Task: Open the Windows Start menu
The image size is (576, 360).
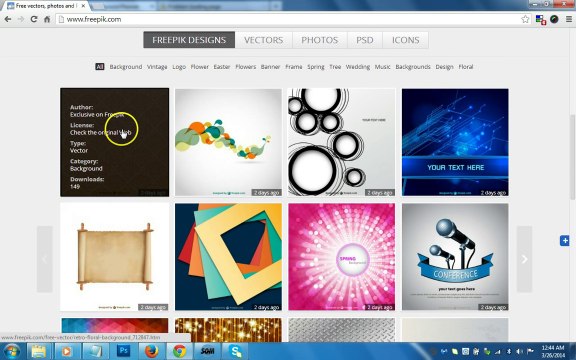Action: (12, 351)
